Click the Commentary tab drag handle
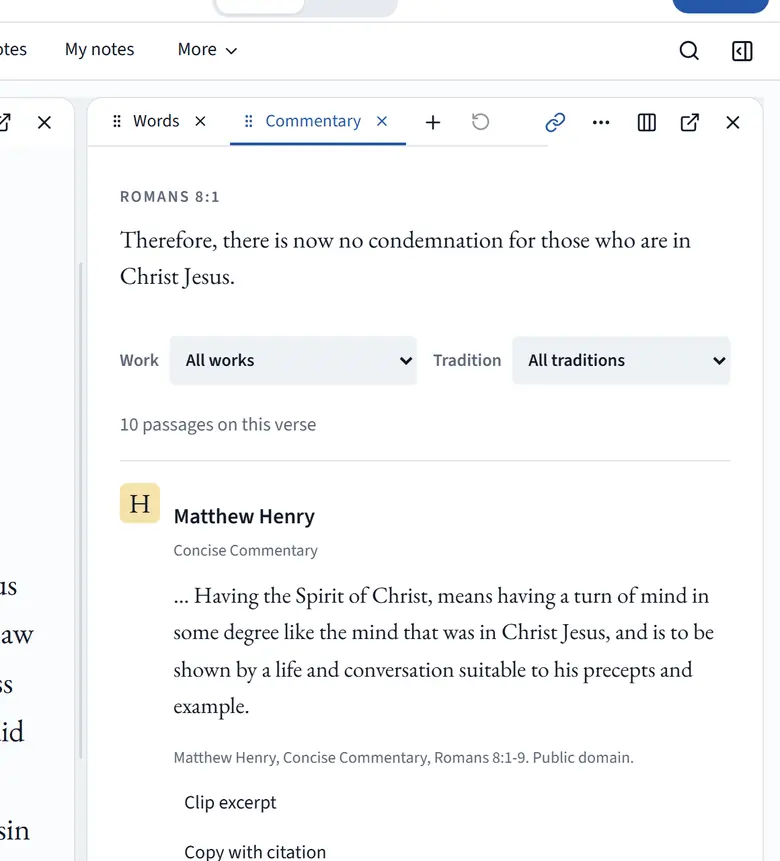Screen dimensions: 780x861 (x=248, y=121)
